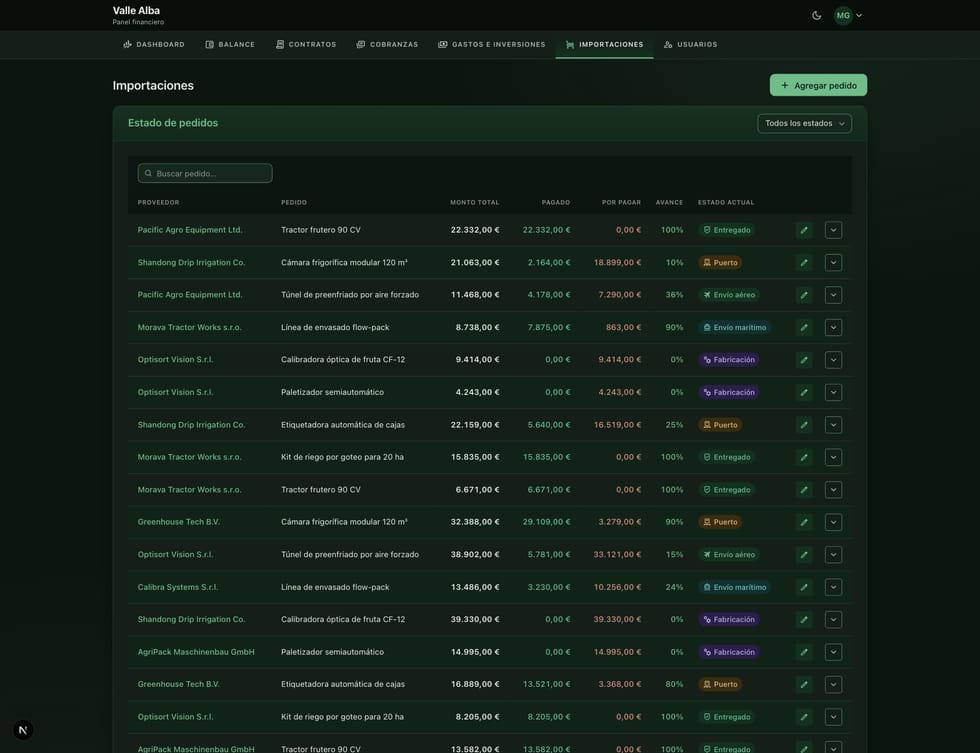
Task: Select the Usuarios tab
Action: (x=691, y=44)
